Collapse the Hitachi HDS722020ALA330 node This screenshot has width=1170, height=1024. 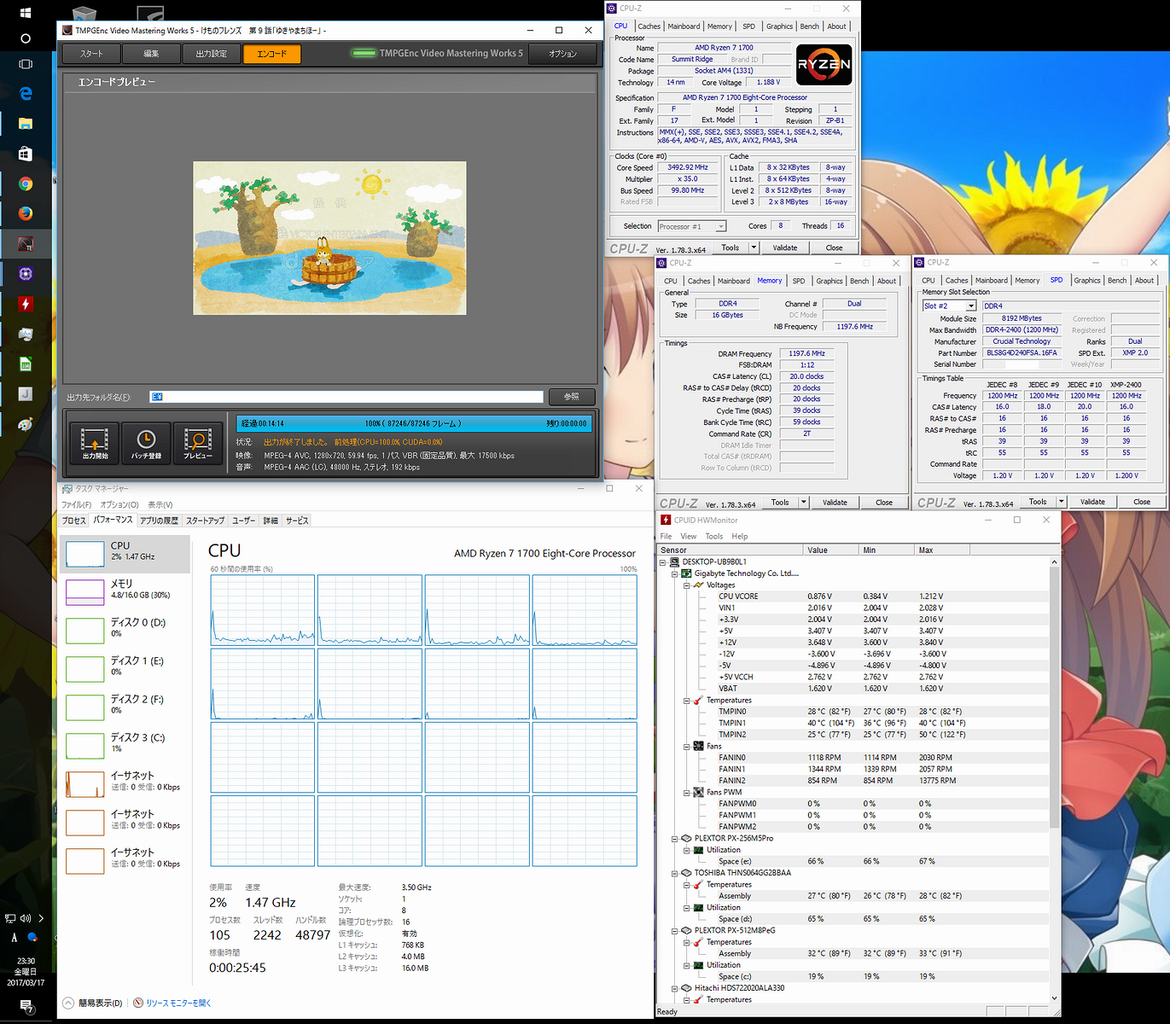tap(675, 987)
